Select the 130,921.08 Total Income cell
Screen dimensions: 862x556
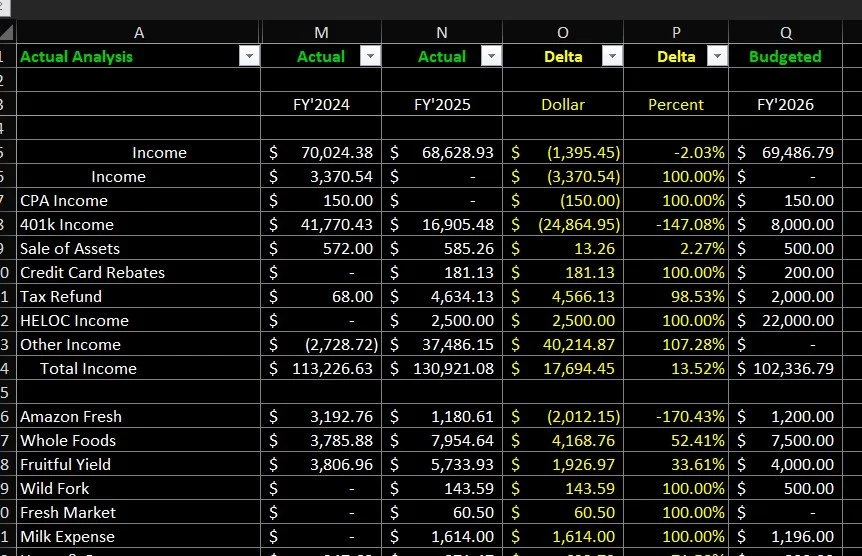[442, 368]
